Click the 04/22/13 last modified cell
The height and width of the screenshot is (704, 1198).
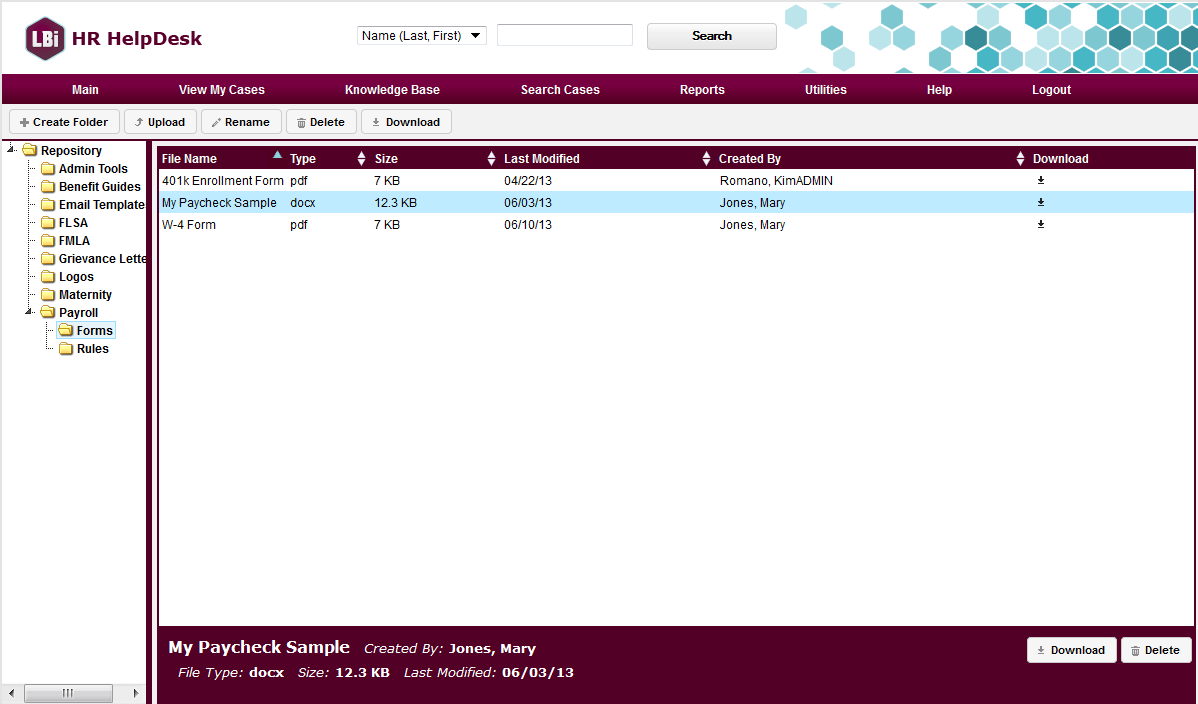pos(528,180)
